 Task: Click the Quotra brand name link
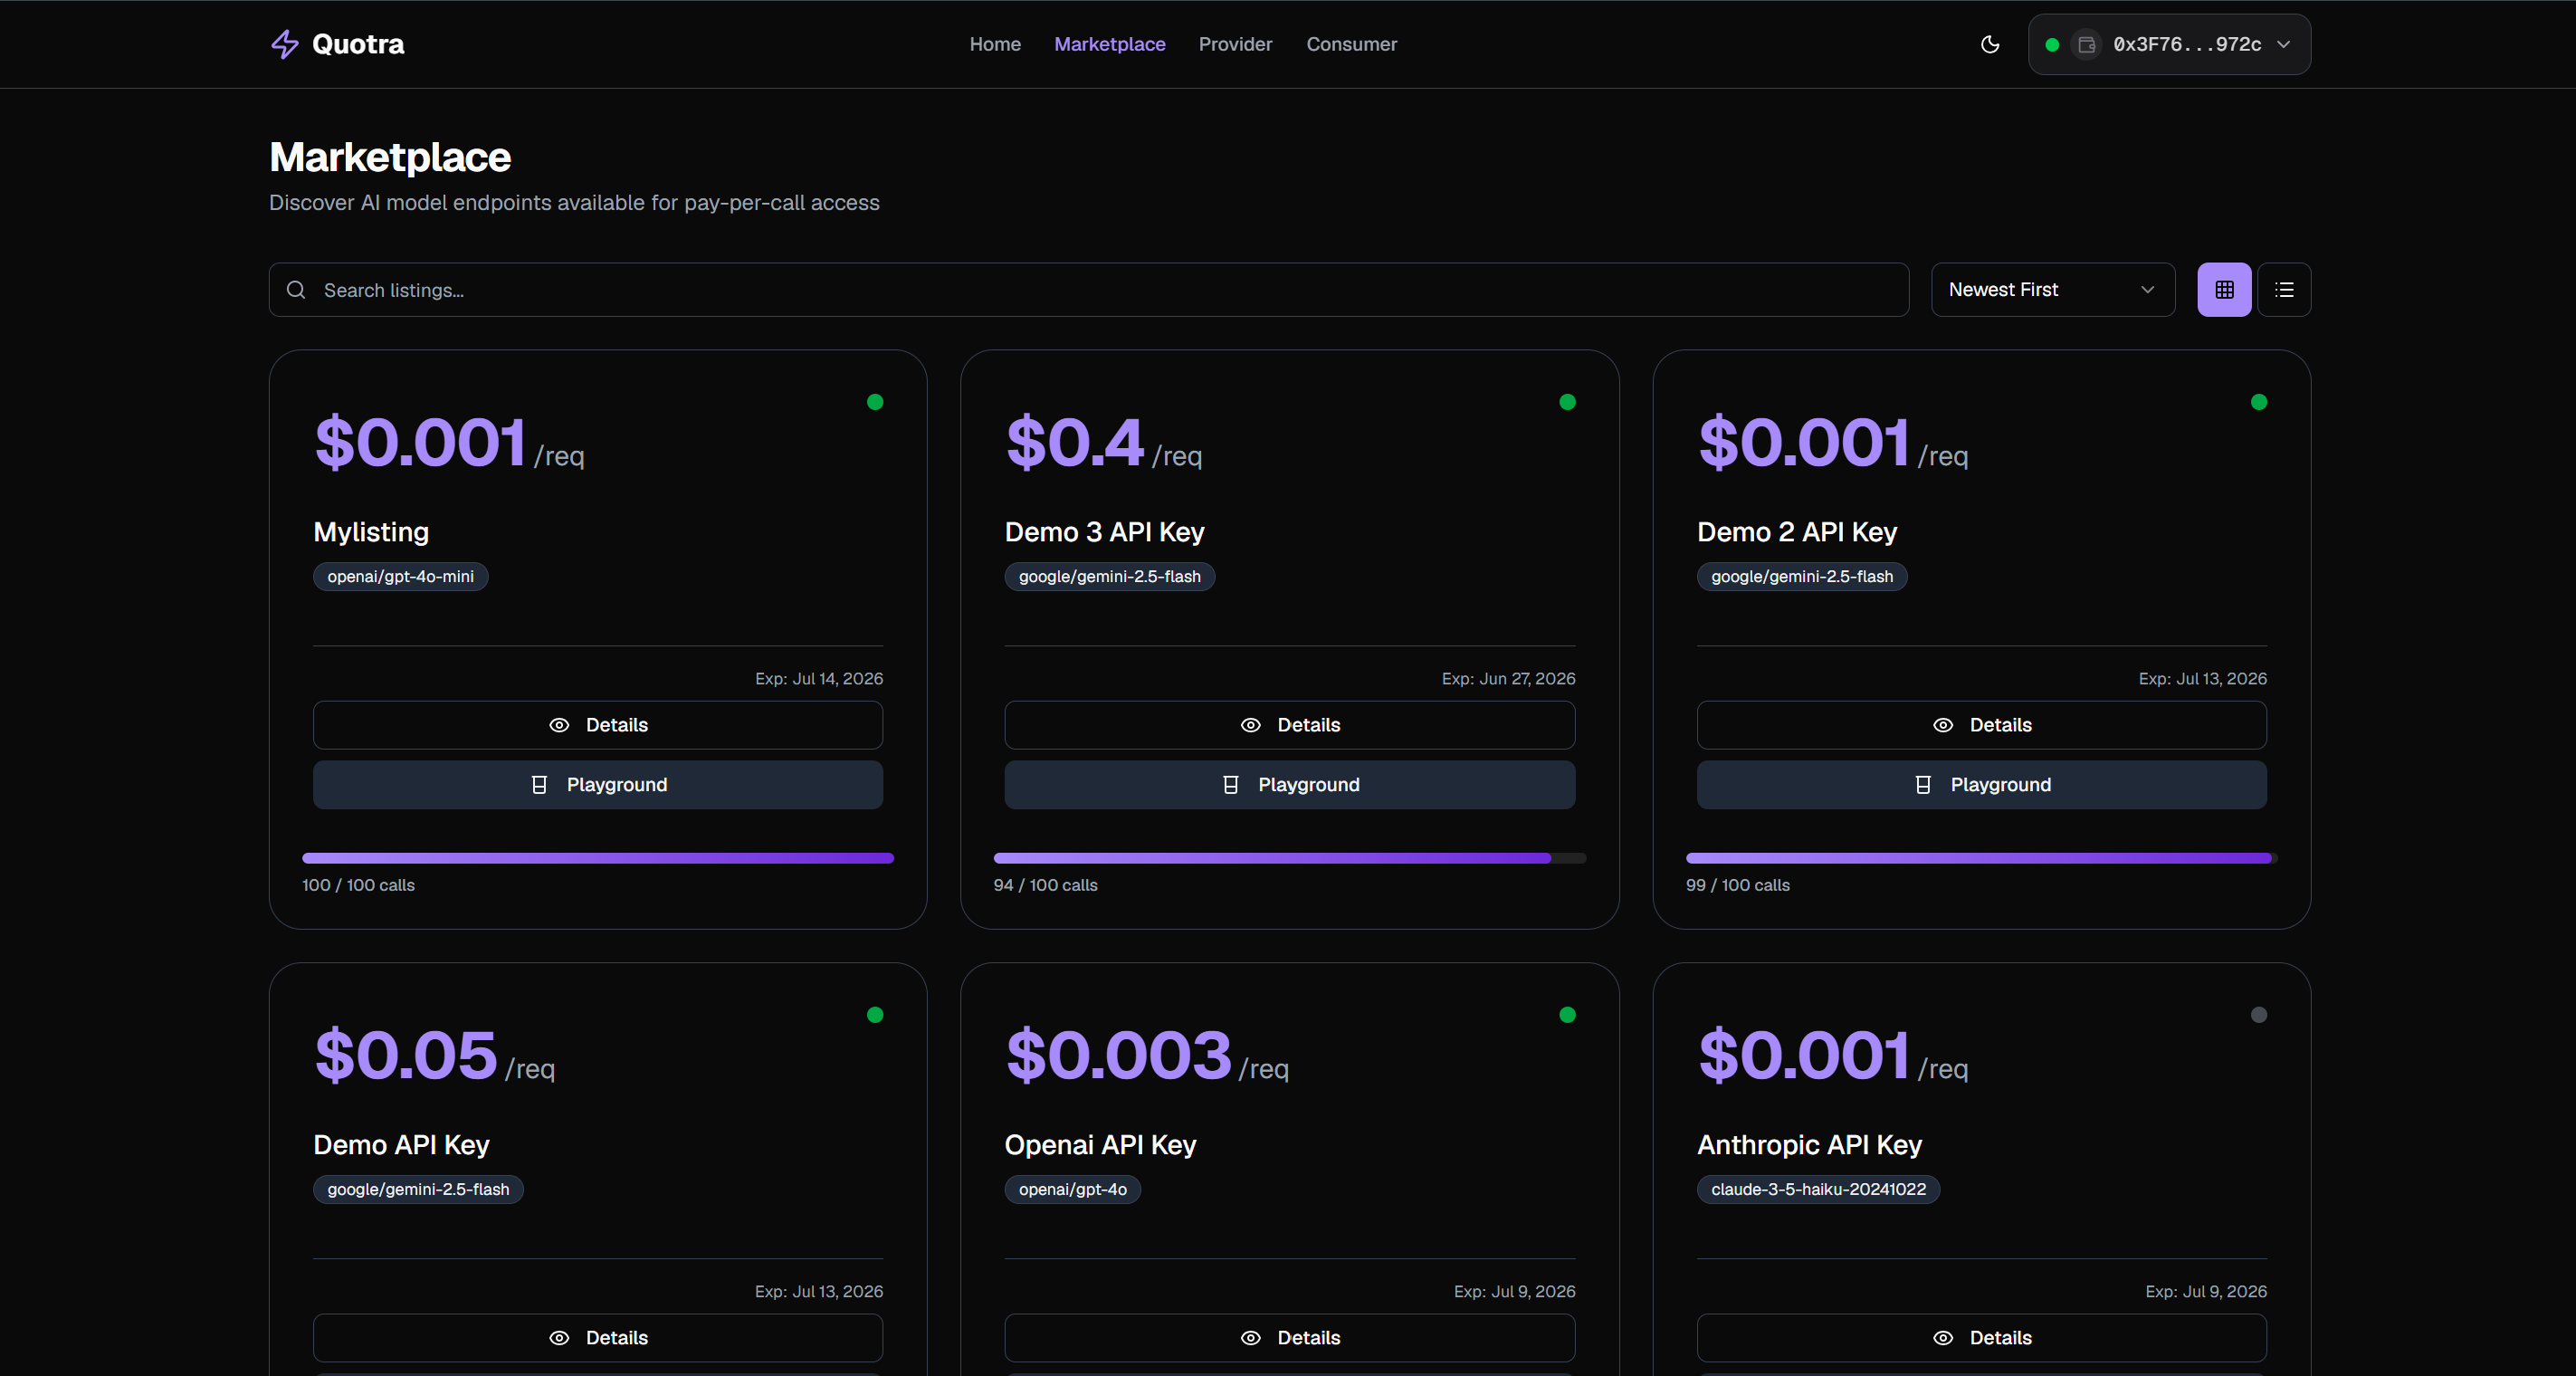[x=358, y=44]
